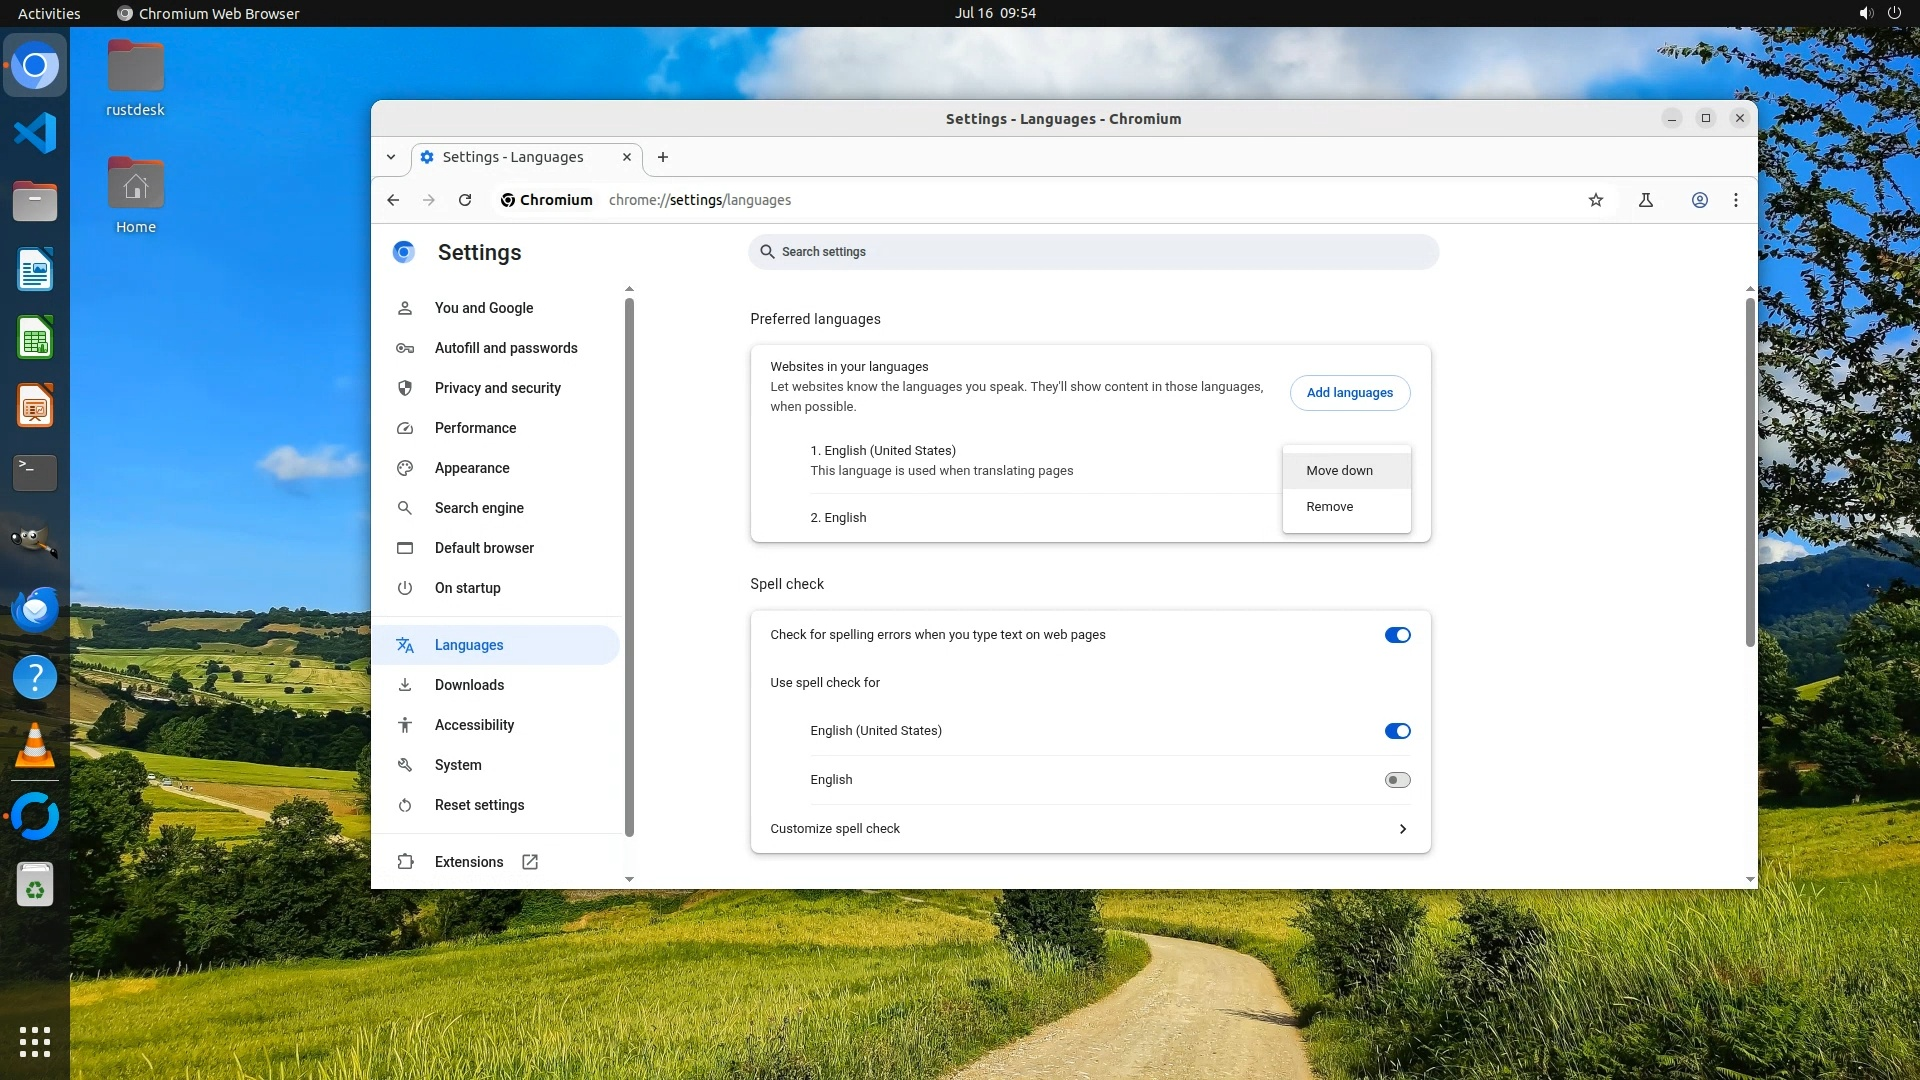Go back to previous page
This screenshot has width=1920, height=1080.
pos(393,200)
